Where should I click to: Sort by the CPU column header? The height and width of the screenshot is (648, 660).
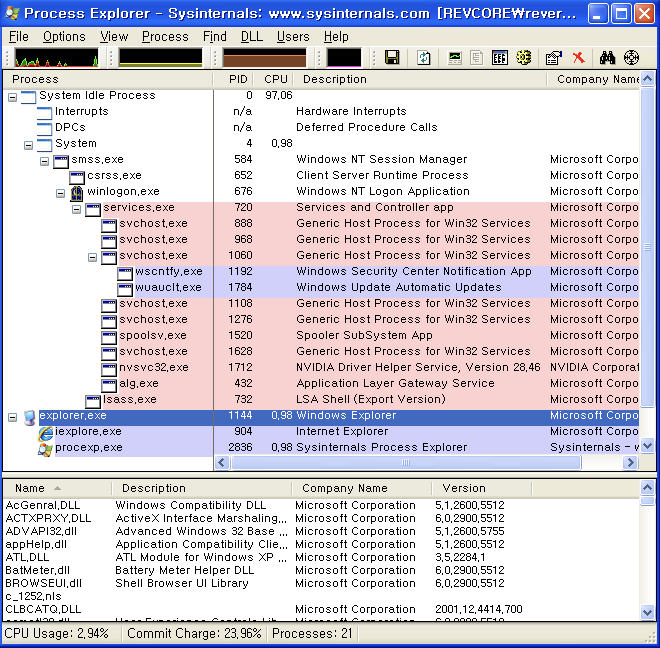pyautogui.click(x=274, y=79)
